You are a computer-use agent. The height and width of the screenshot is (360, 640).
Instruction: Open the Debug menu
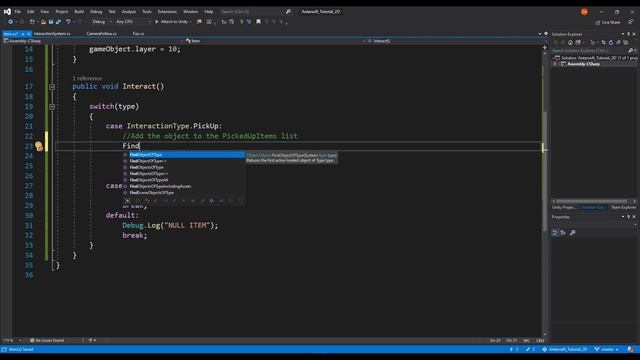[96, 11]
